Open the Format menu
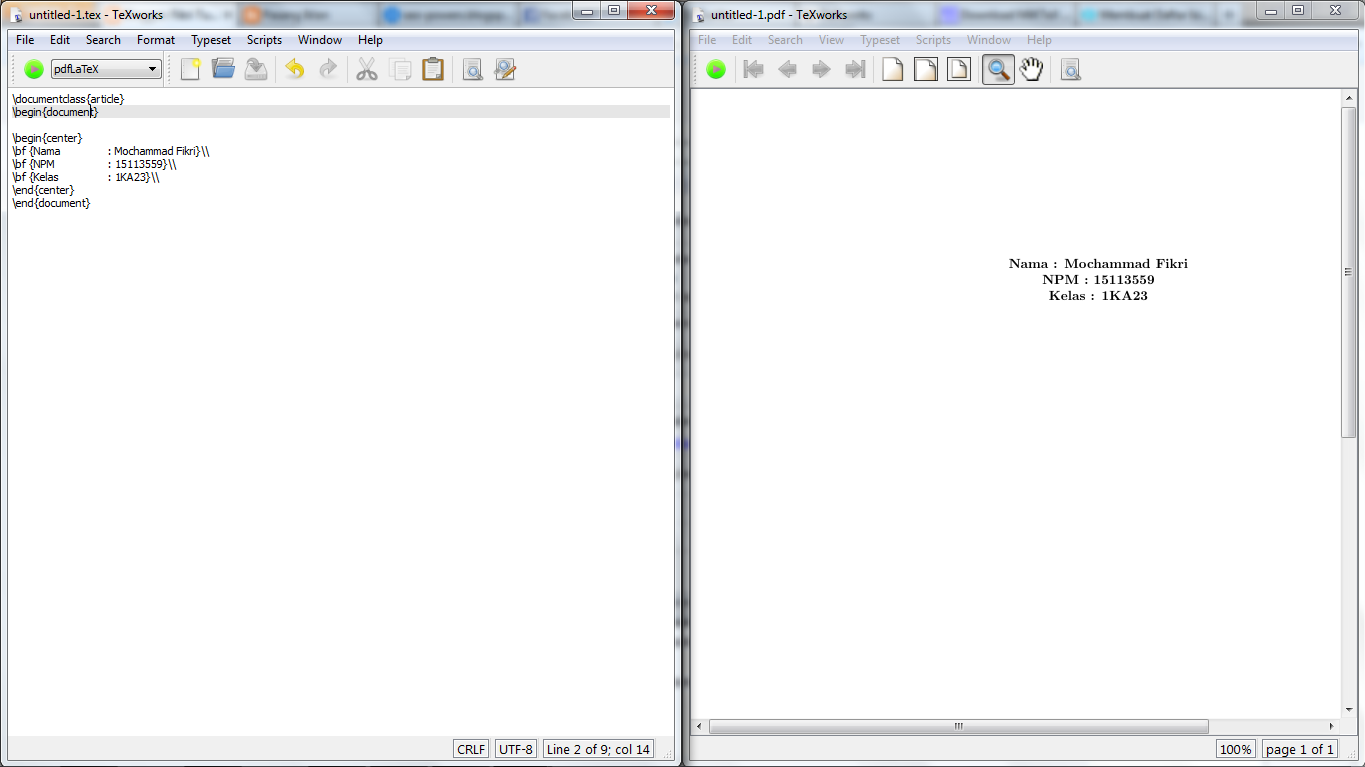The height and width of the screenshot is (767, 1365). click(155, 40)
